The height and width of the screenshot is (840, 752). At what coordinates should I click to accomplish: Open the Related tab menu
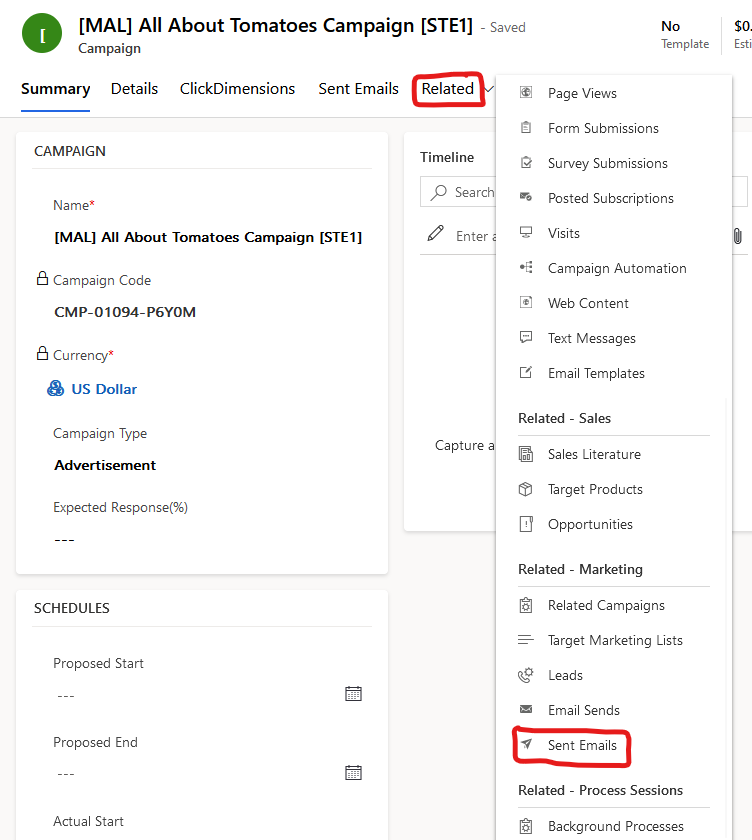pyautogui.click(x=448, y=89)
